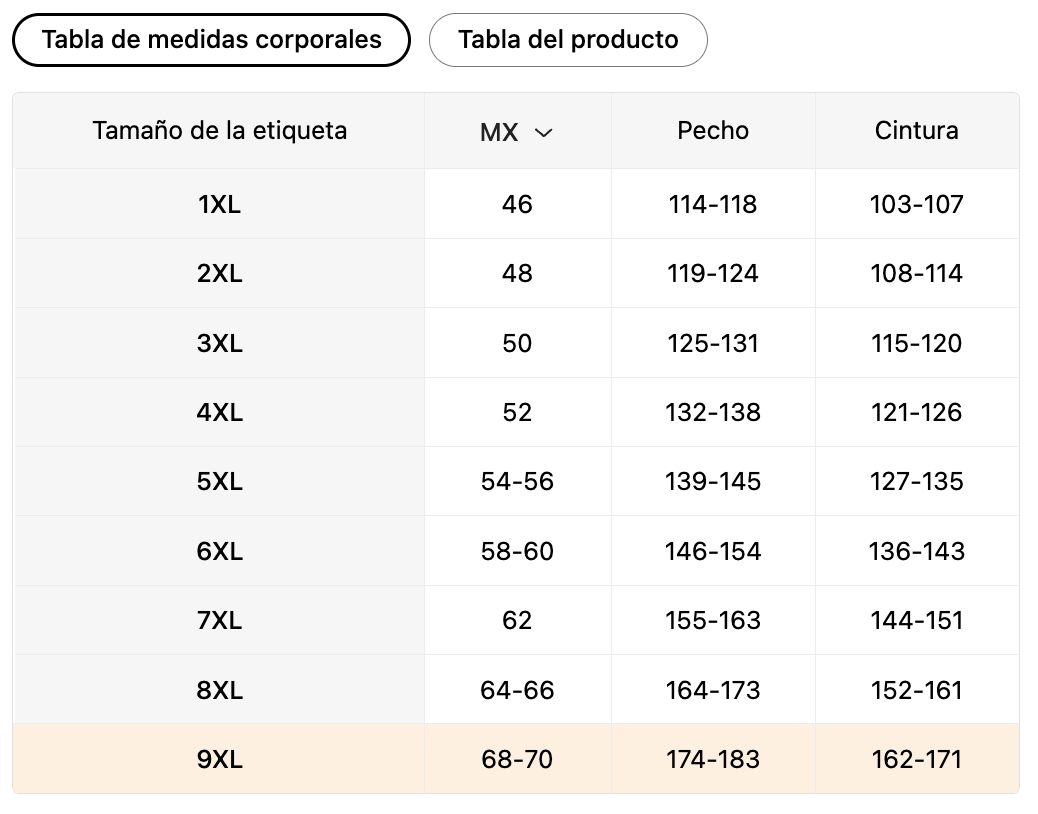Click the chevron arrow beside MX

[544, 132]
